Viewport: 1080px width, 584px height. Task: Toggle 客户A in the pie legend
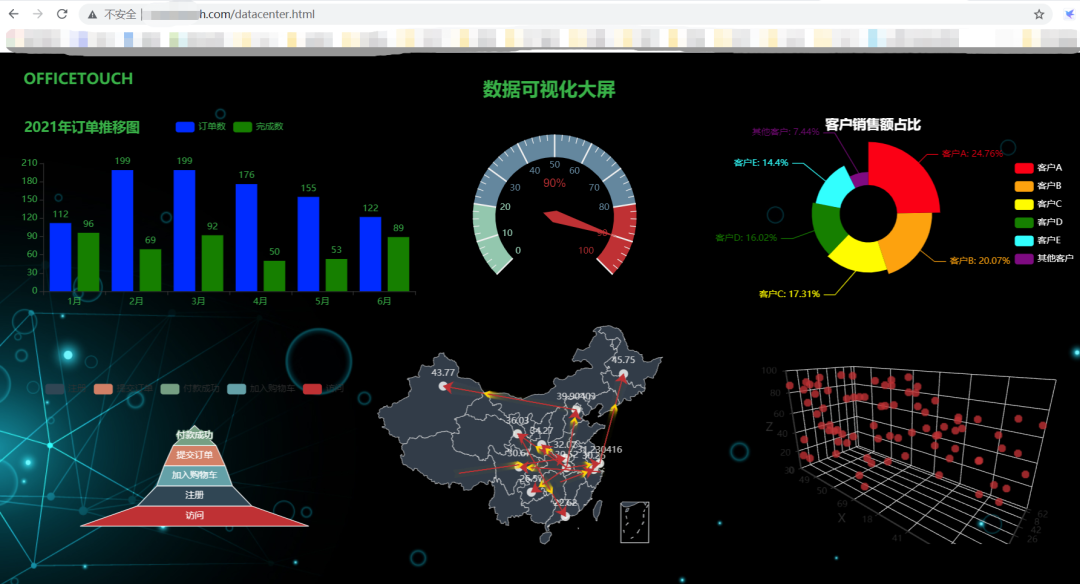pyautogui.click(x=1038, y=168)
